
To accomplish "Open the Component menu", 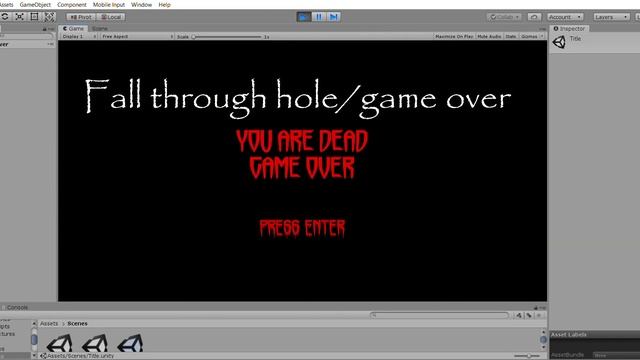I will click(72, 5).
